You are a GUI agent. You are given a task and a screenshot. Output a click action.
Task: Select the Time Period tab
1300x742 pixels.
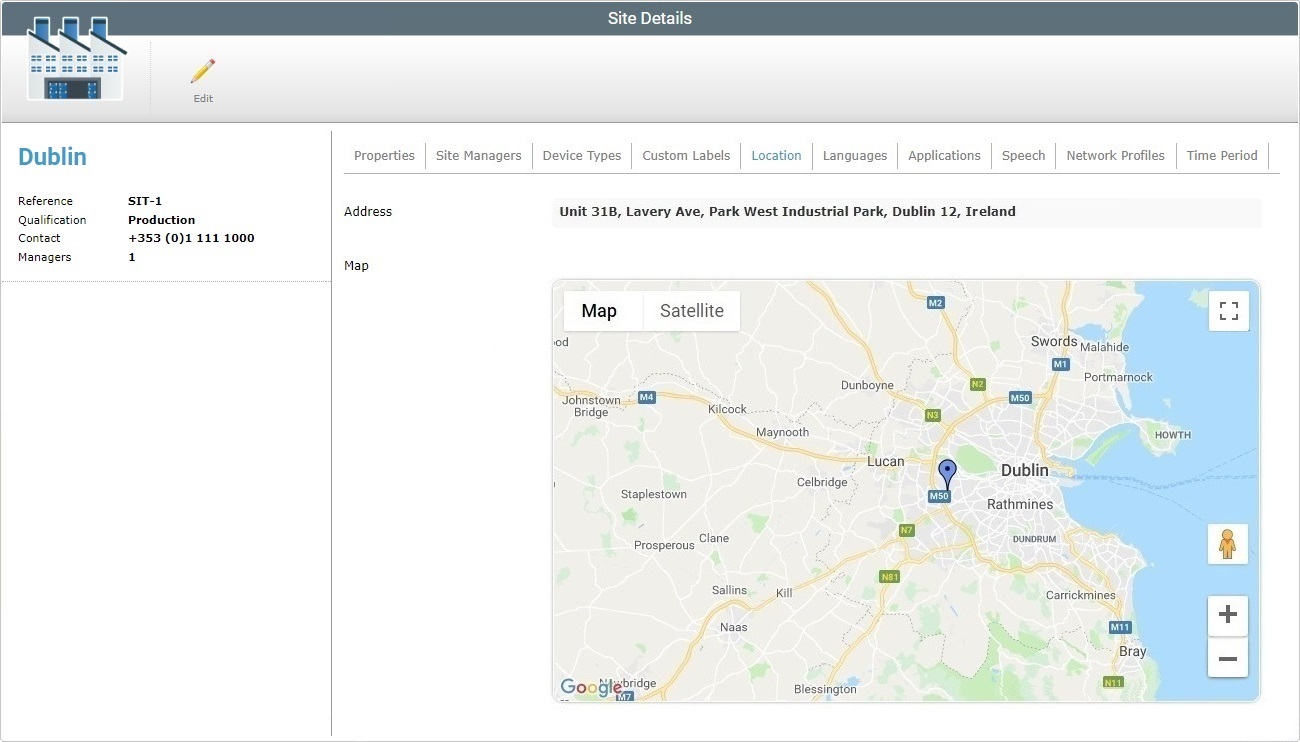coord(1222,155)
